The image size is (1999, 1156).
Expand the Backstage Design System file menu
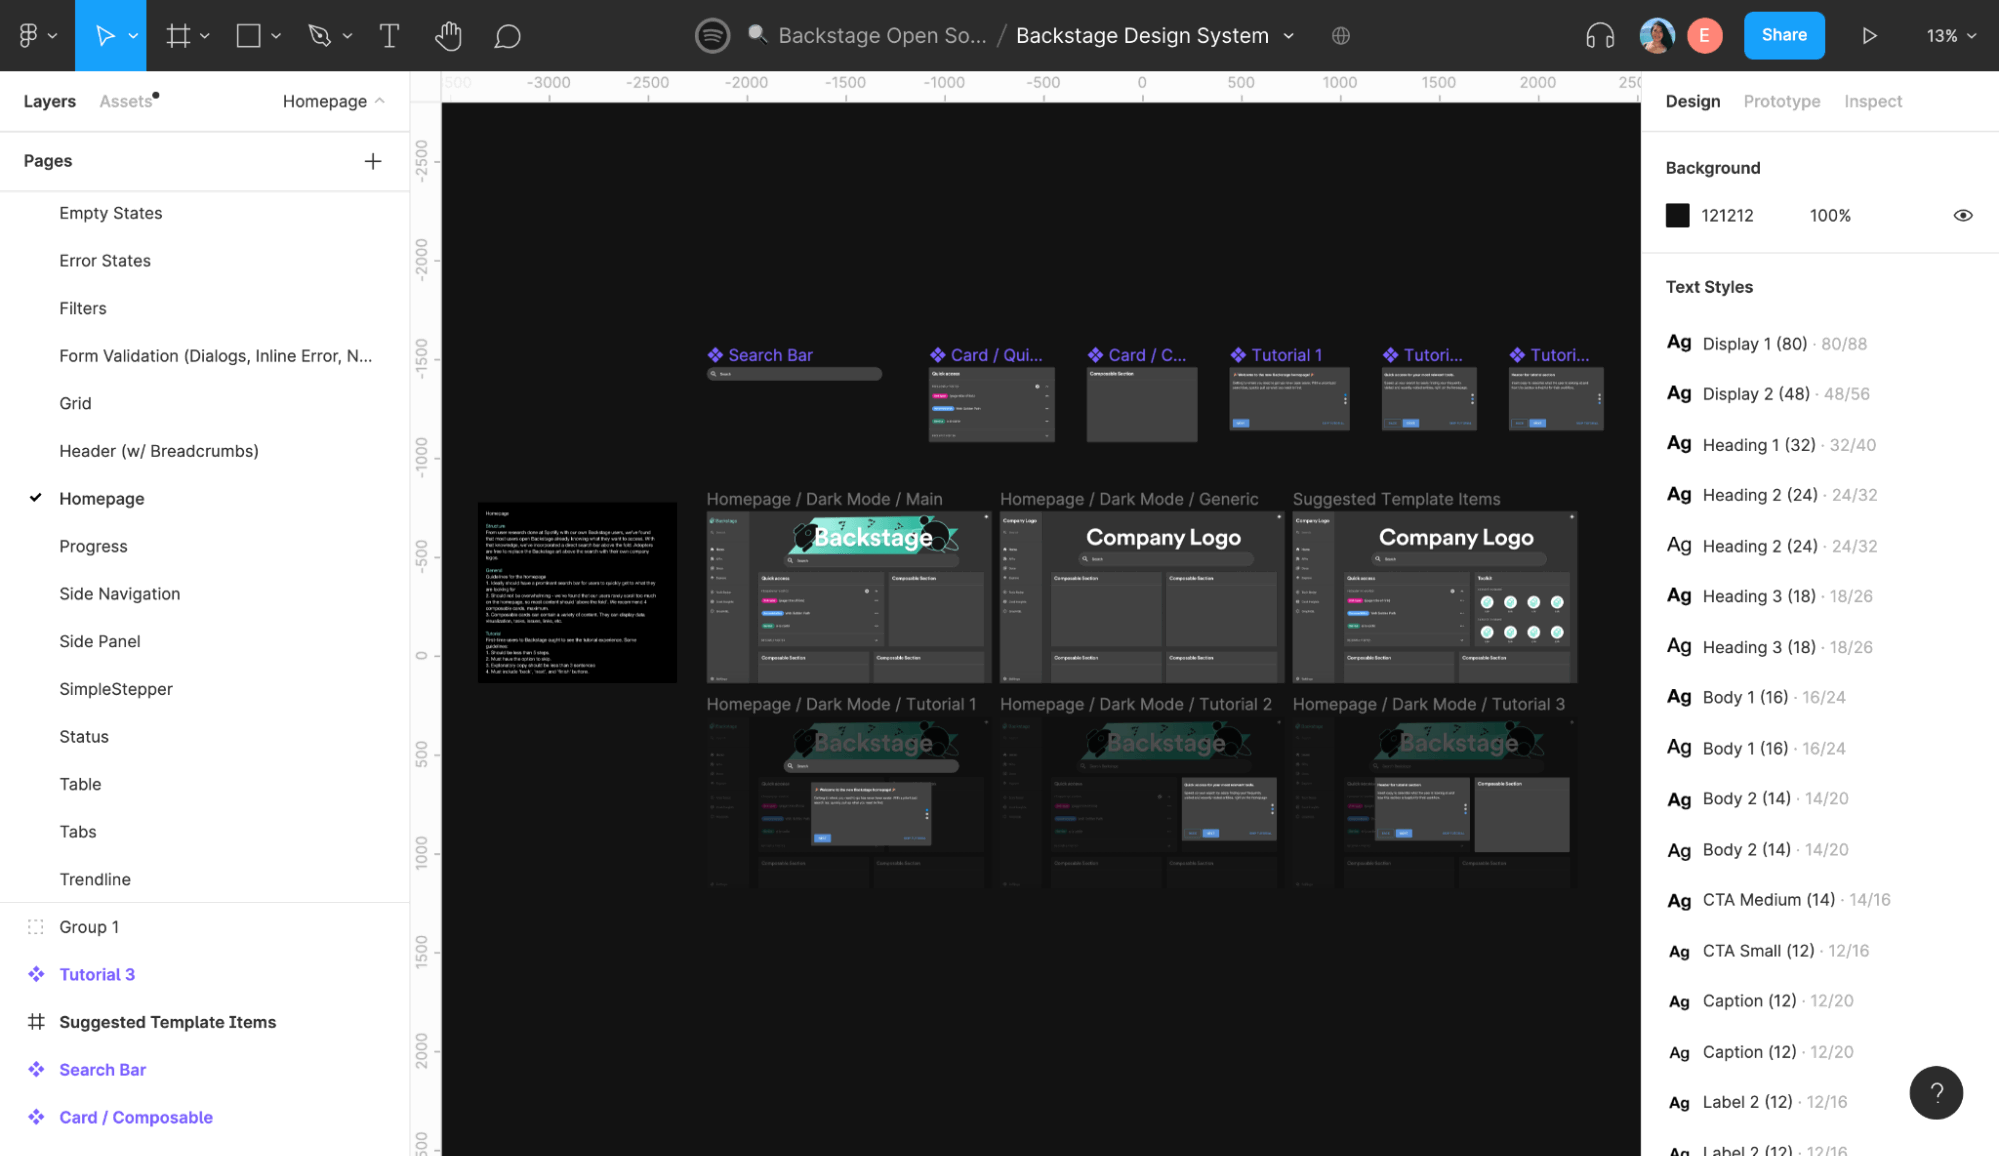1290,35
